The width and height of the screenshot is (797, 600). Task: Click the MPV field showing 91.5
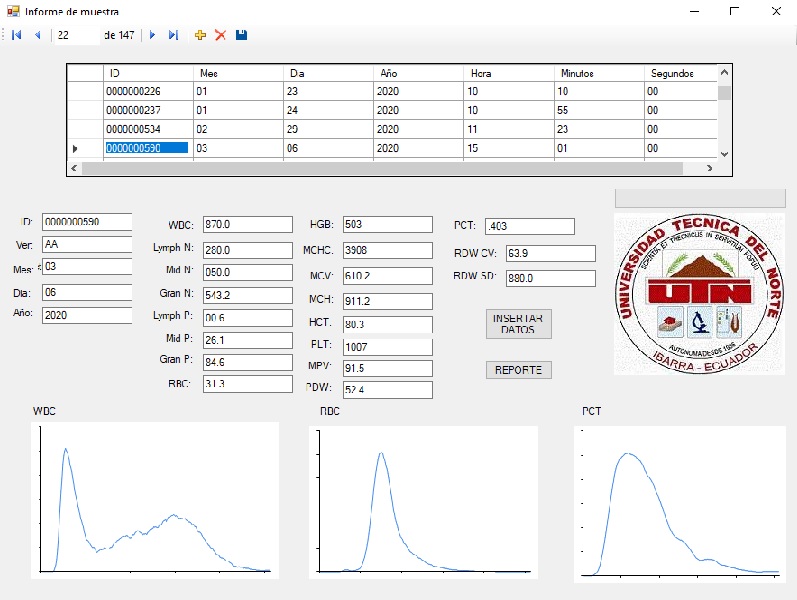(x=388, y=368)
